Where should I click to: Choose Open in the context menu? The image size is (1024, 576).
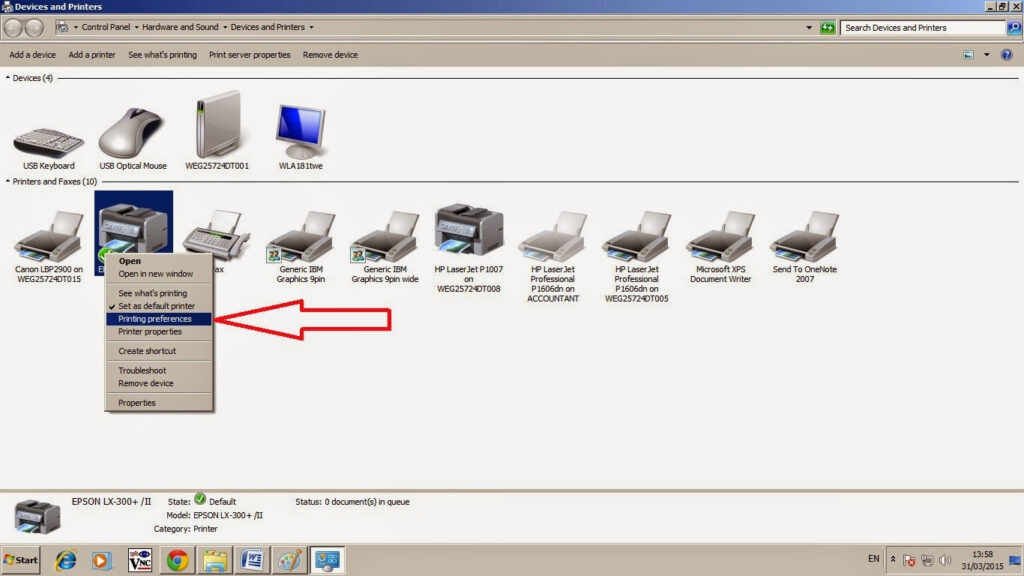pyautogui.click(x=159, y=261)
